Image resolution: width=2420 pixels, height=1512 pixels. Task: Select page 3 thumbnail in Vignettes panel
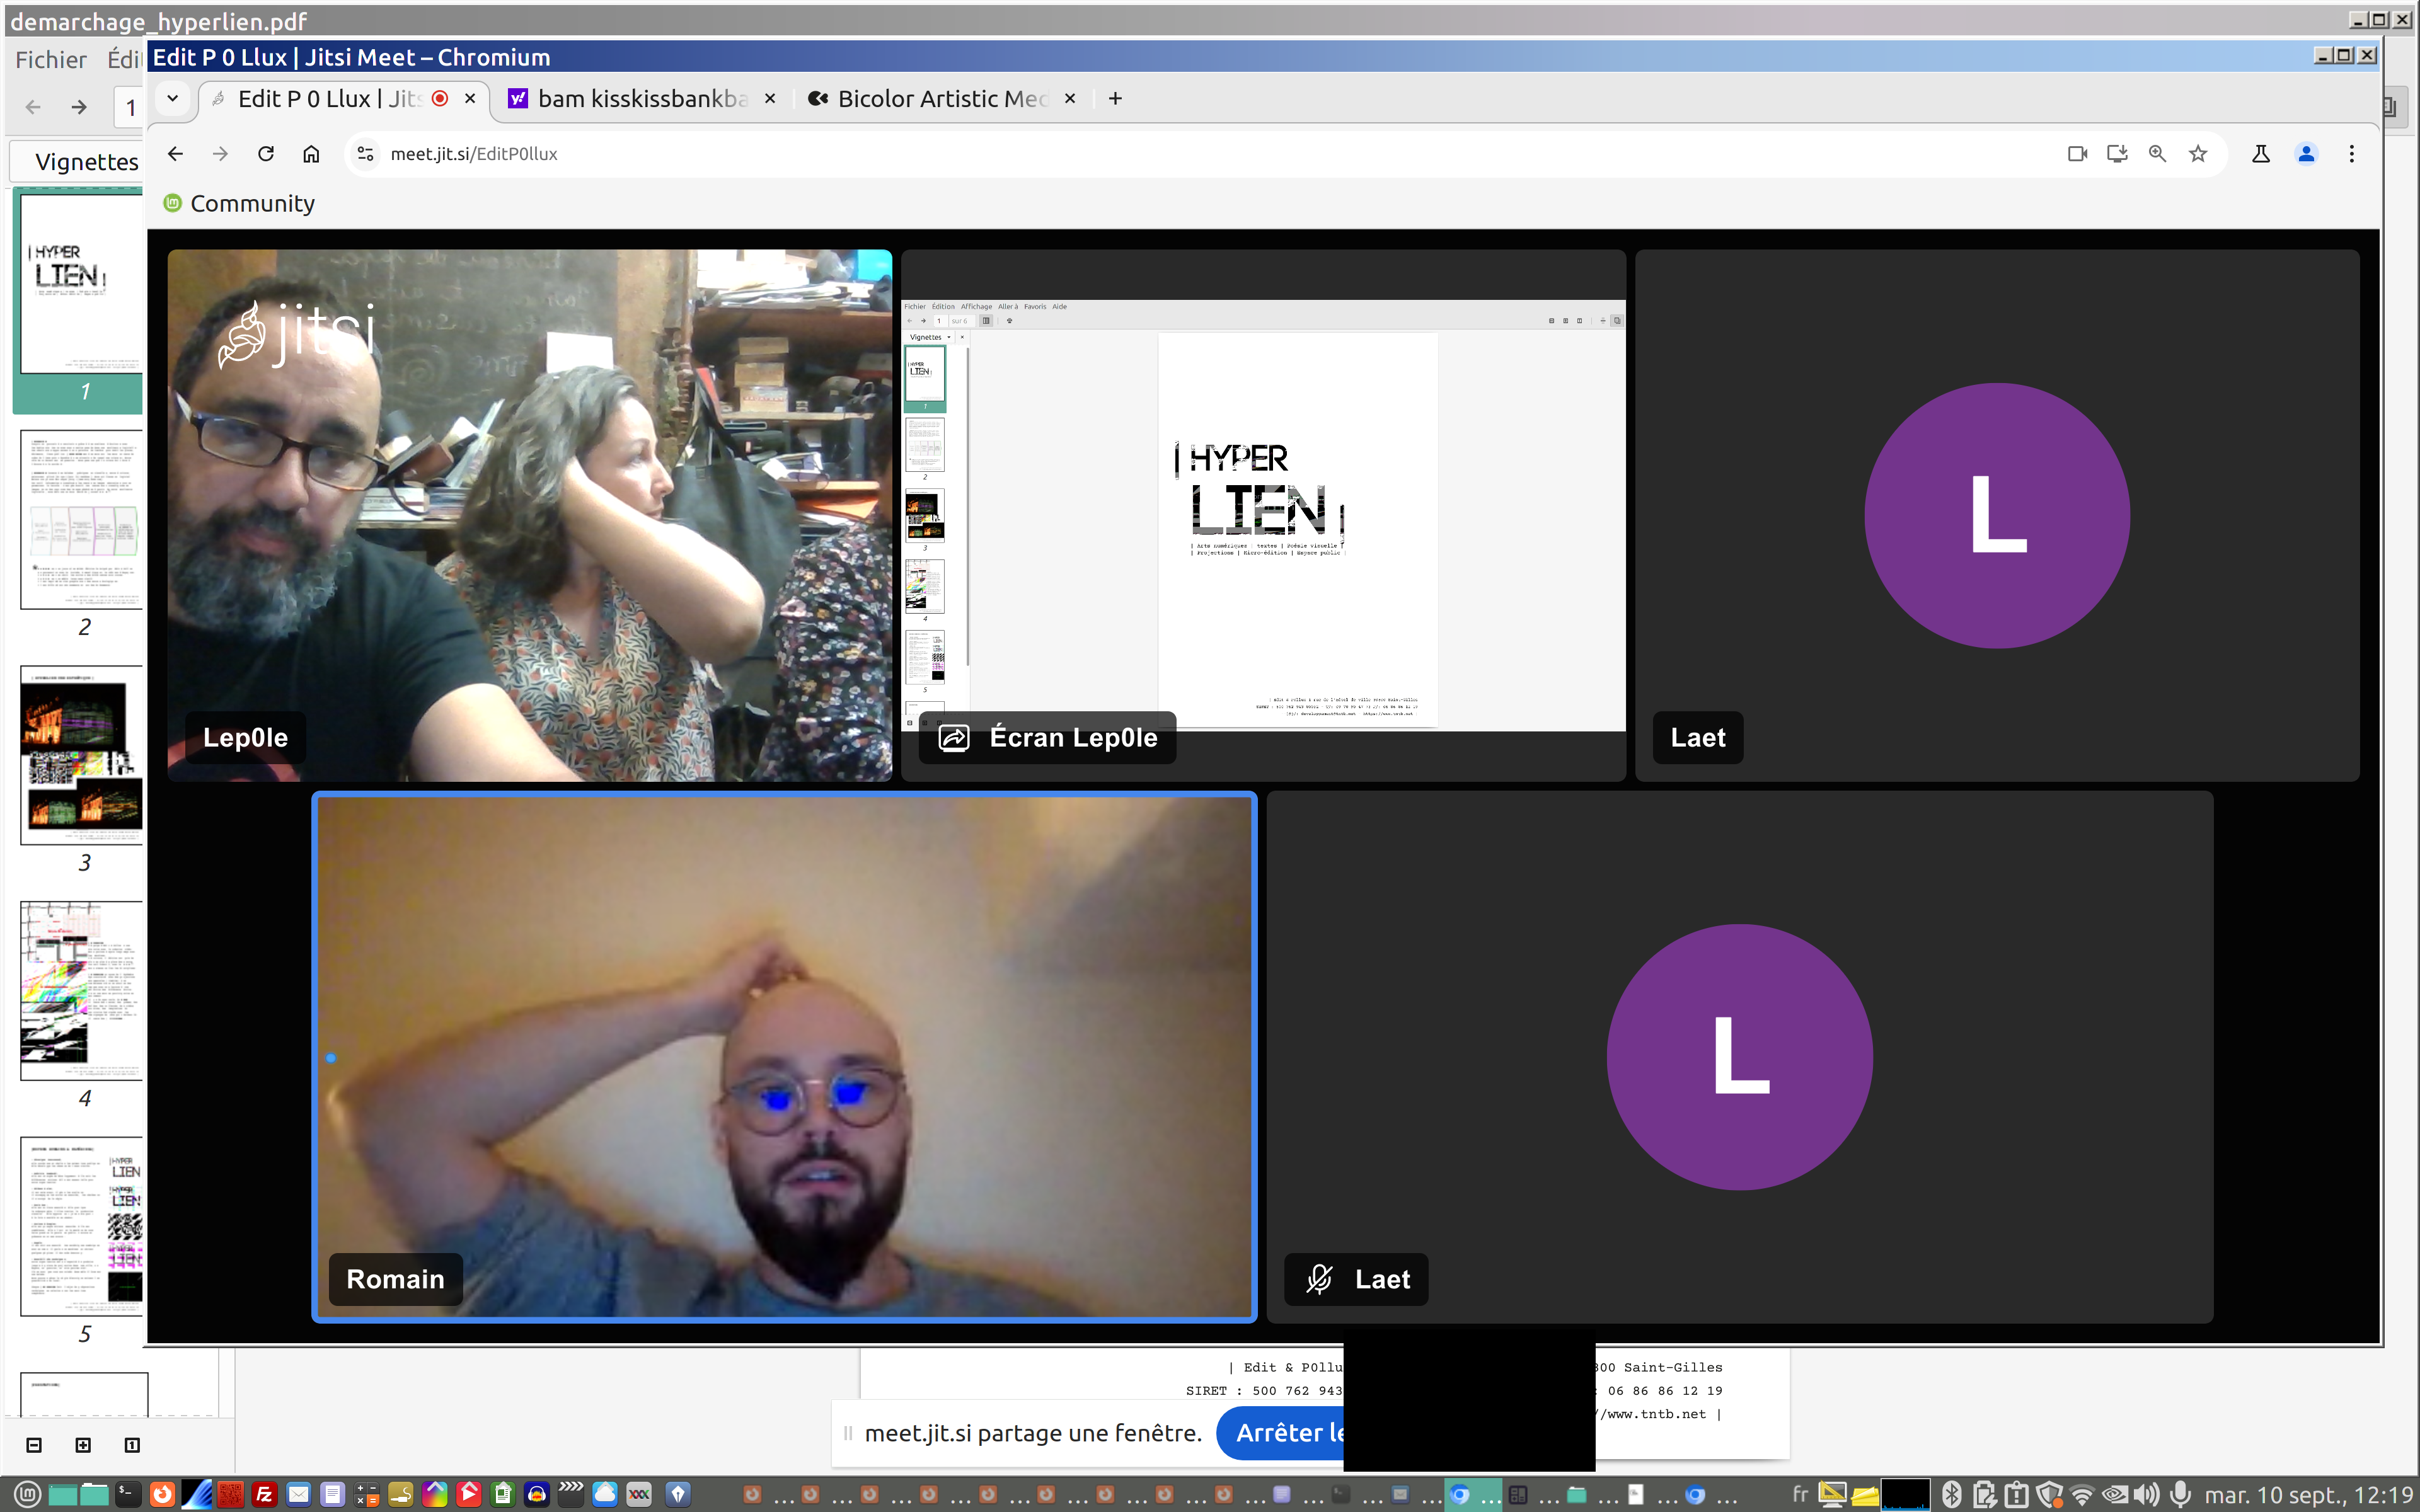click(x=82, y=755)
